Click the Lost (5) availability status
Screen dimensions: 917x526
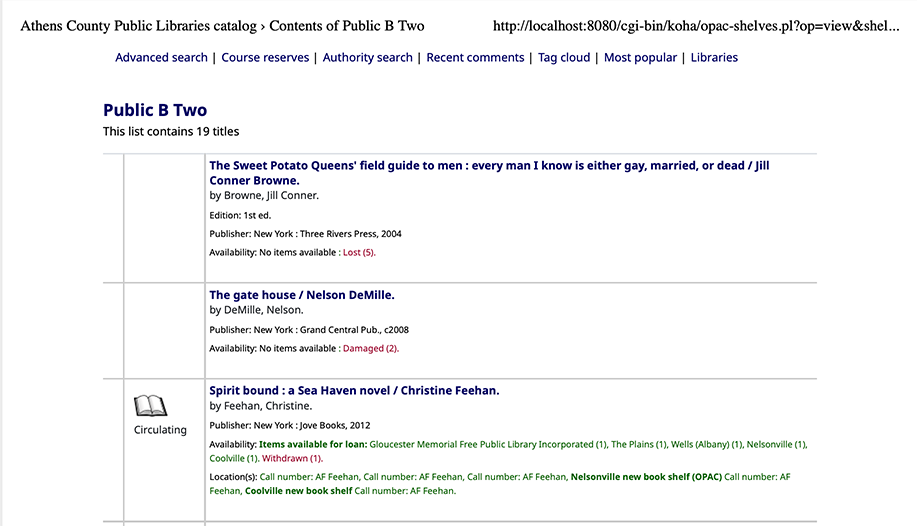coord(358,253)
